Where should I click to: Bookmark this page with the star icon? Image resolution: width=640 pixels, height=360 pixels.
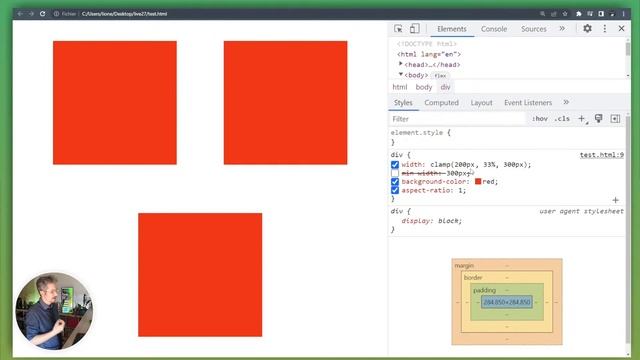(x=565, y=13)
